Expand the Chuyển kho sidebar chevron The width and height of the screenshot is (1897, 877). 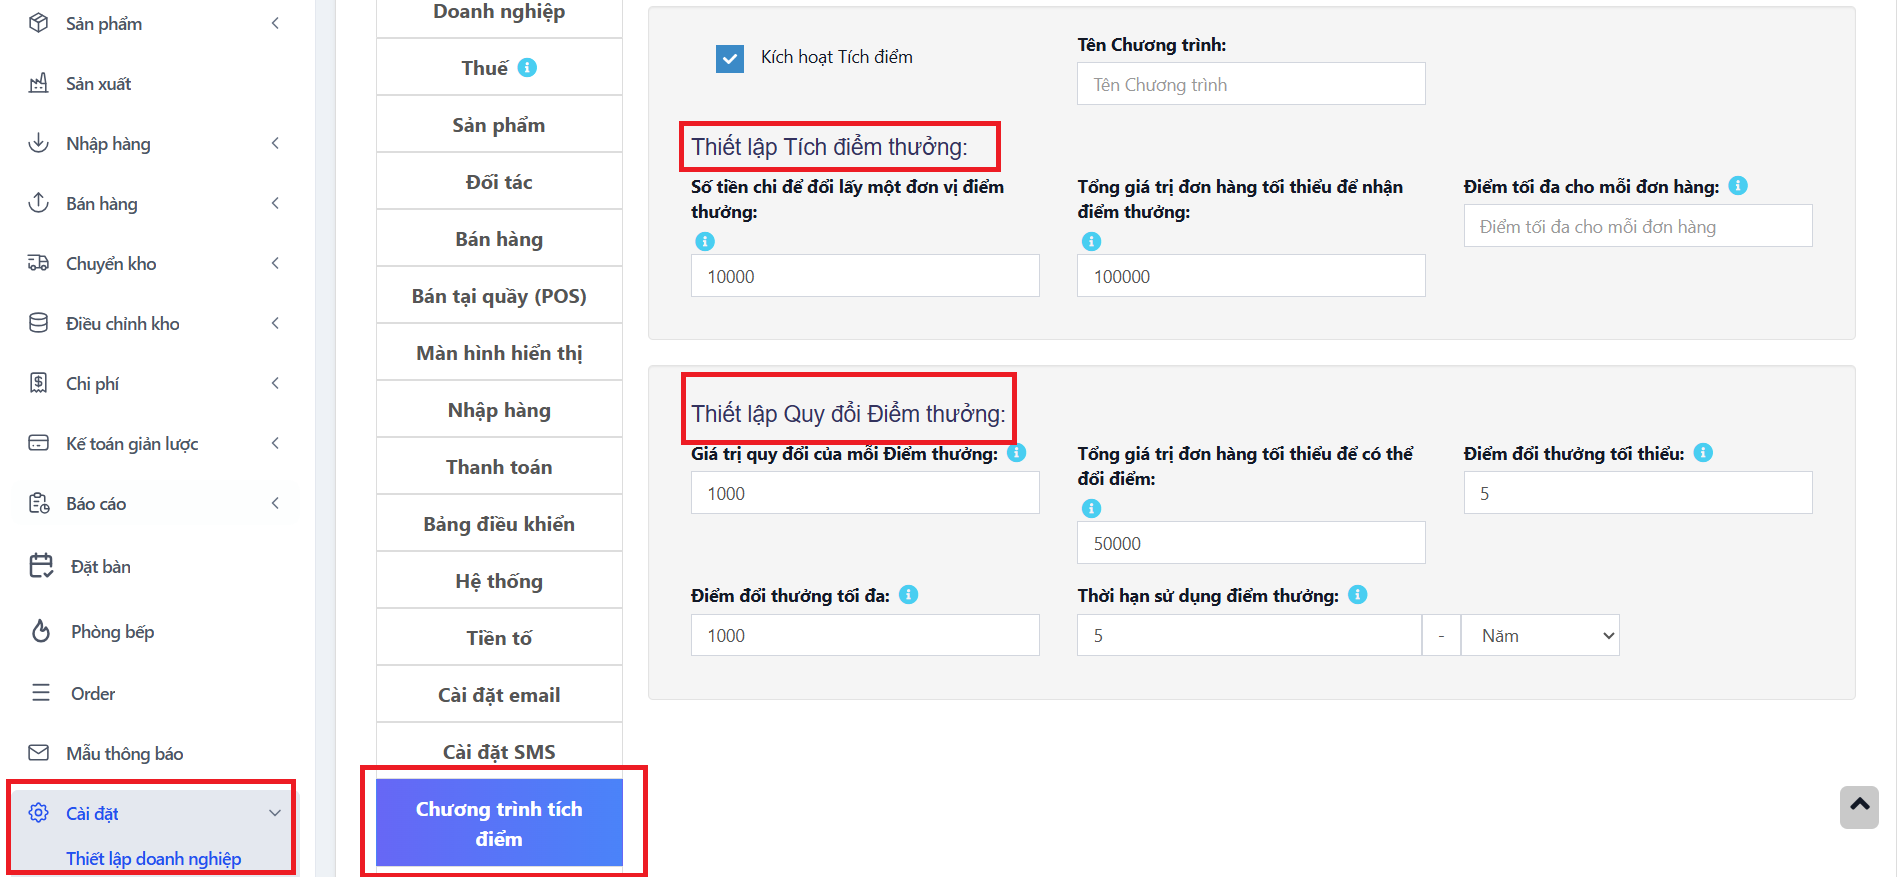[275, 263]
